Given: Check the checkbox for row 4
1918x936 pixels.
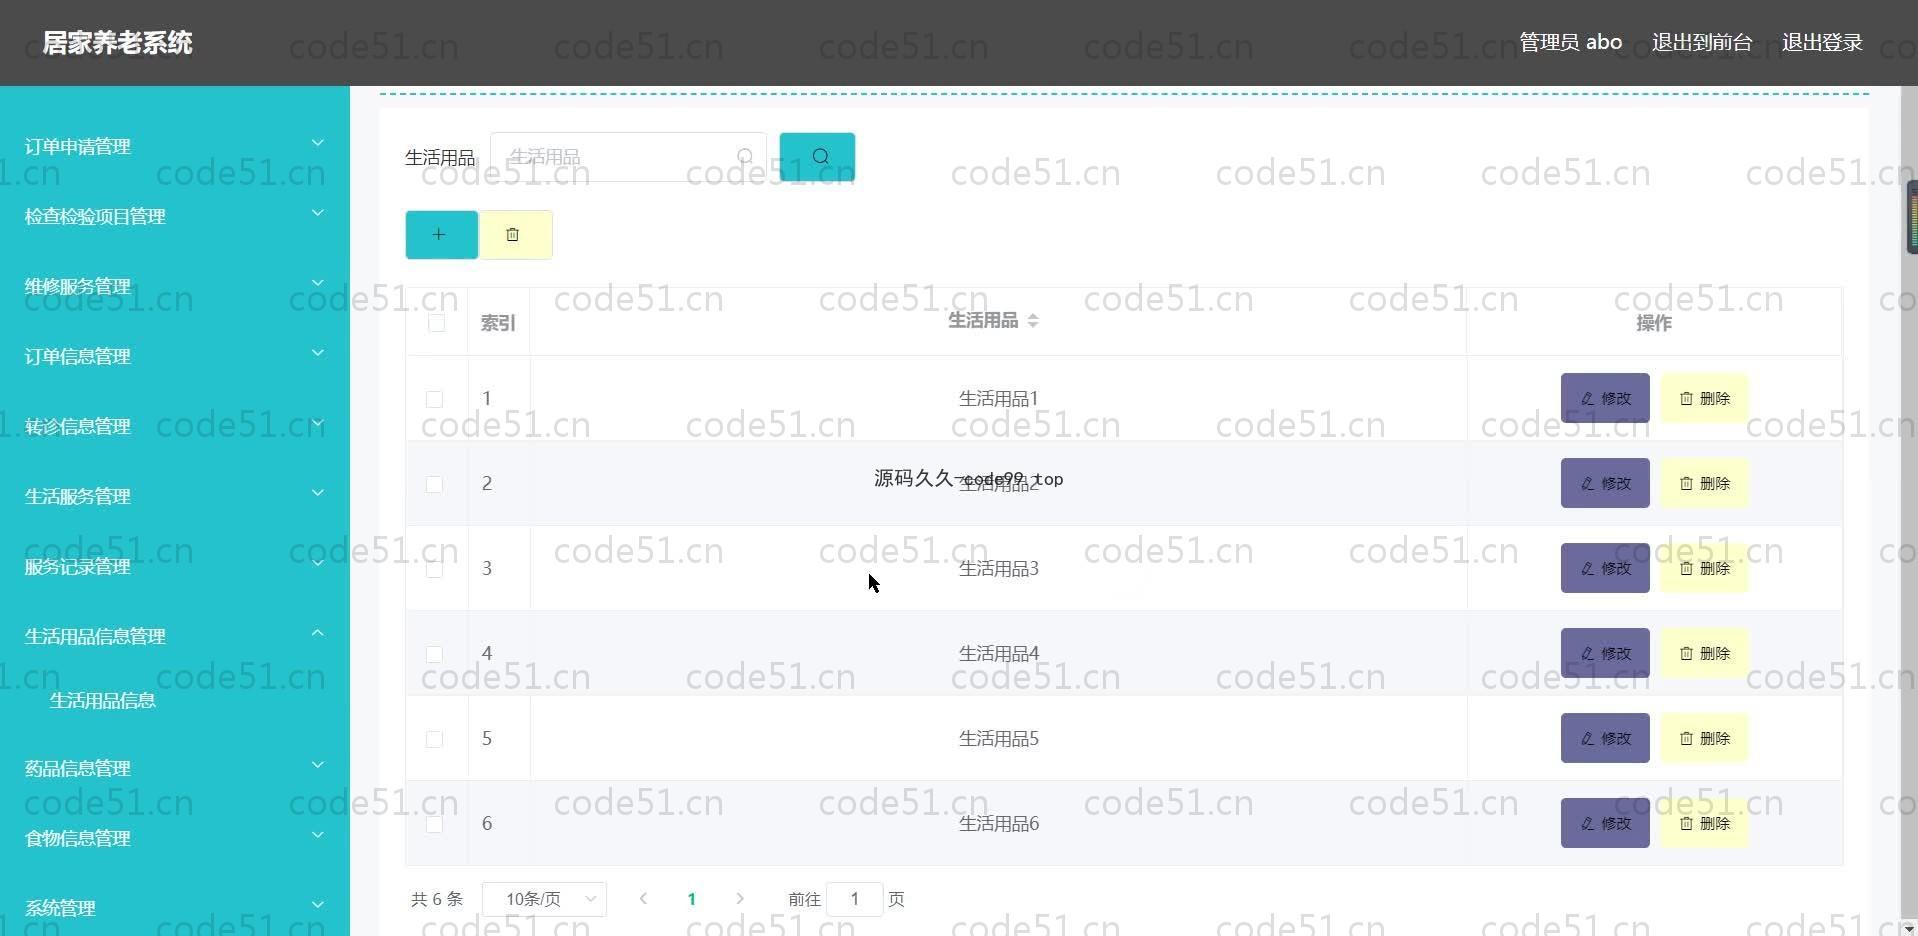Looking at the screenshot, I should pyautogui.click(x=434, y=654).
